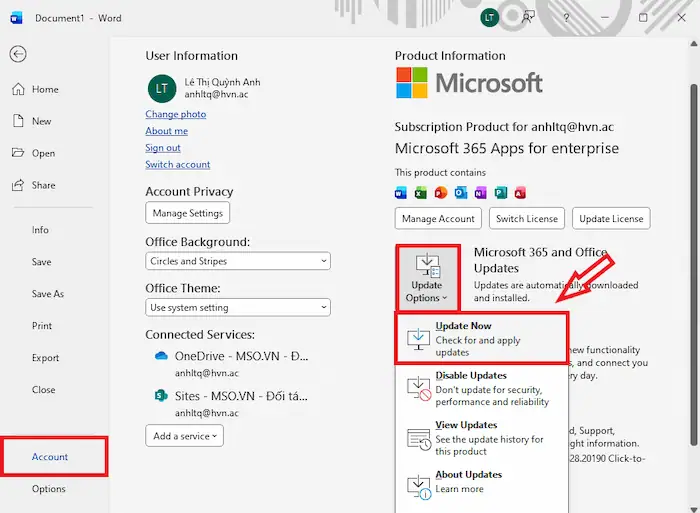Screen dimensions: 700x513
Task: Go to Options in sidebar
Action: pyautogui.click(x=49, y=489)
